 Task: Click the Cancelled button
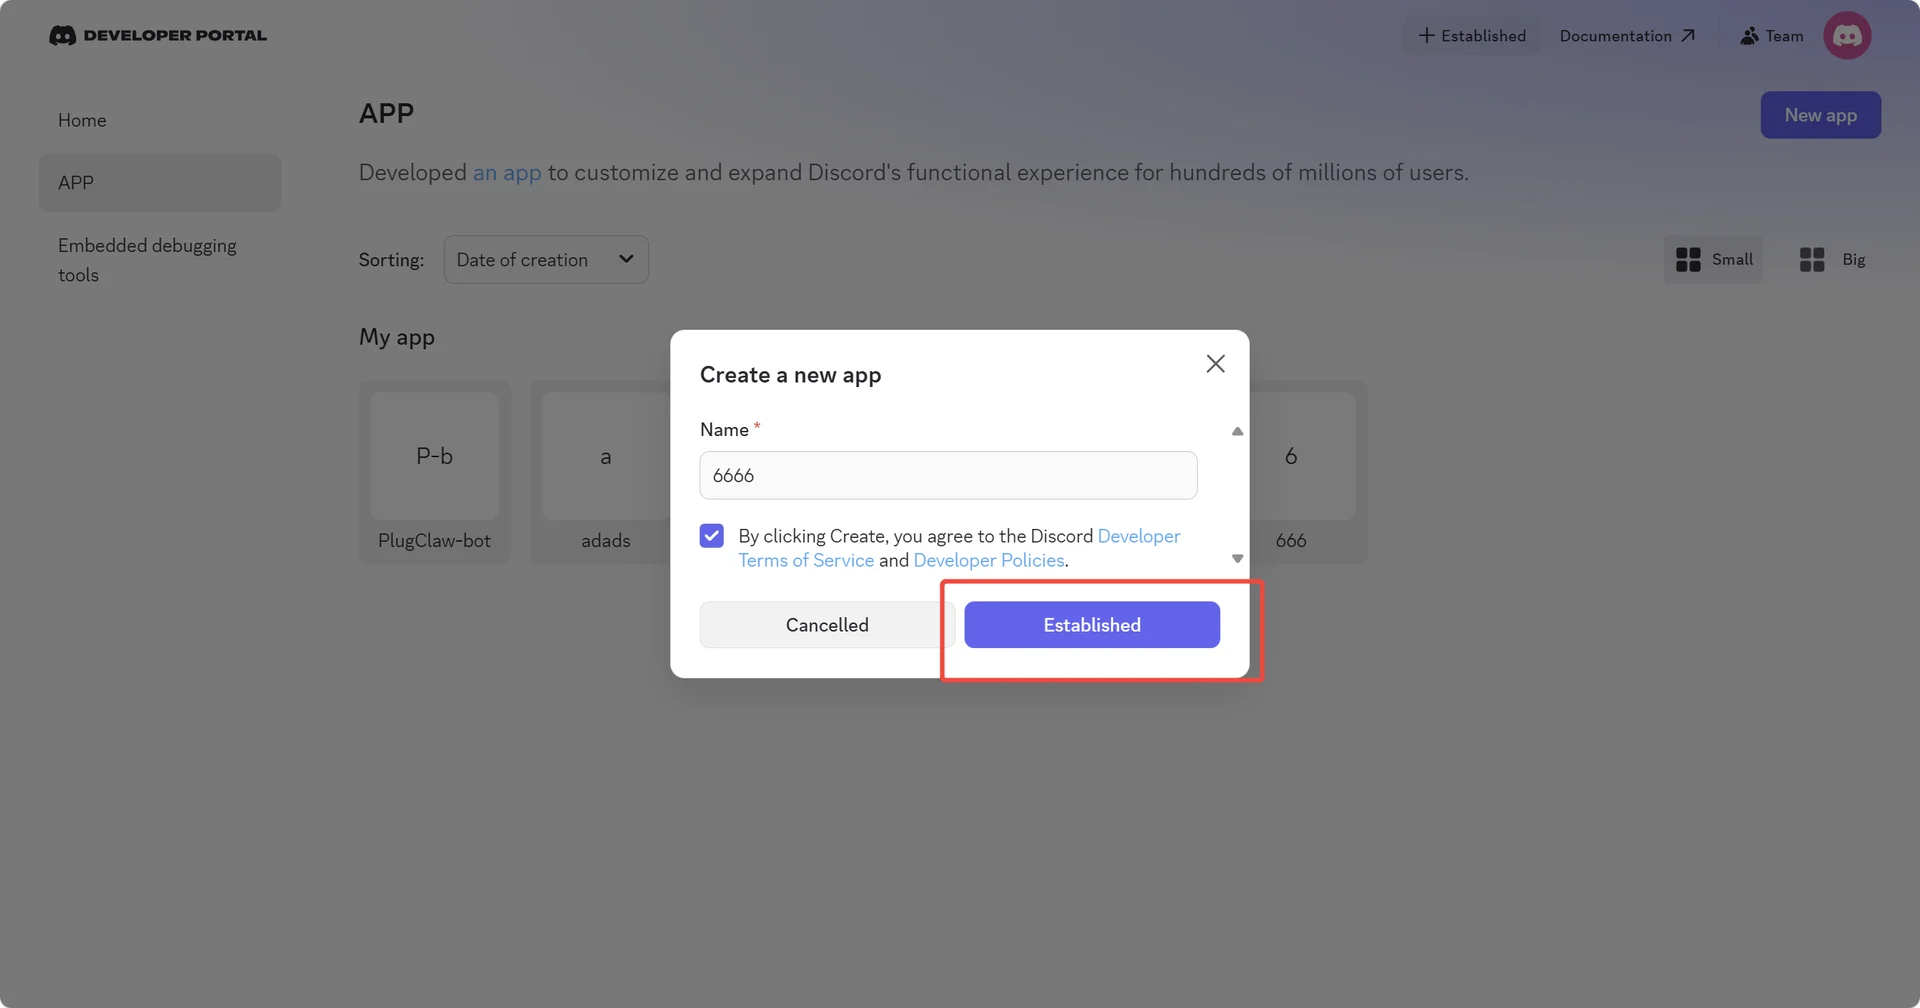pos(827,625)
